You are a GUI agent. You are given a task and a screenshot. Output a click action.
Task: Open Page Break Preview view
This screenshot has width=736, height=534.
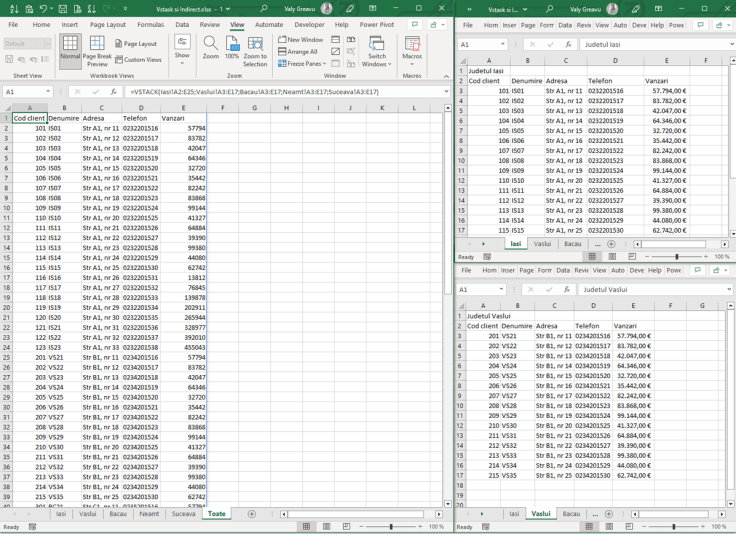[x=97, y=48]
